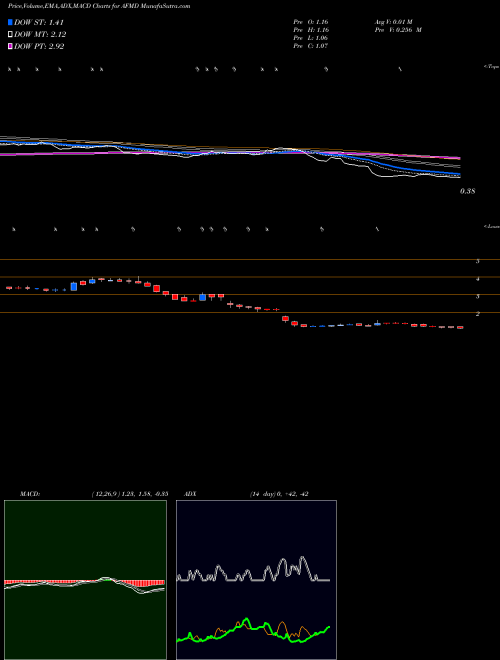Click the '<Tops' row label
Viewport: 500px width, 660px height.
coord(491,67)
